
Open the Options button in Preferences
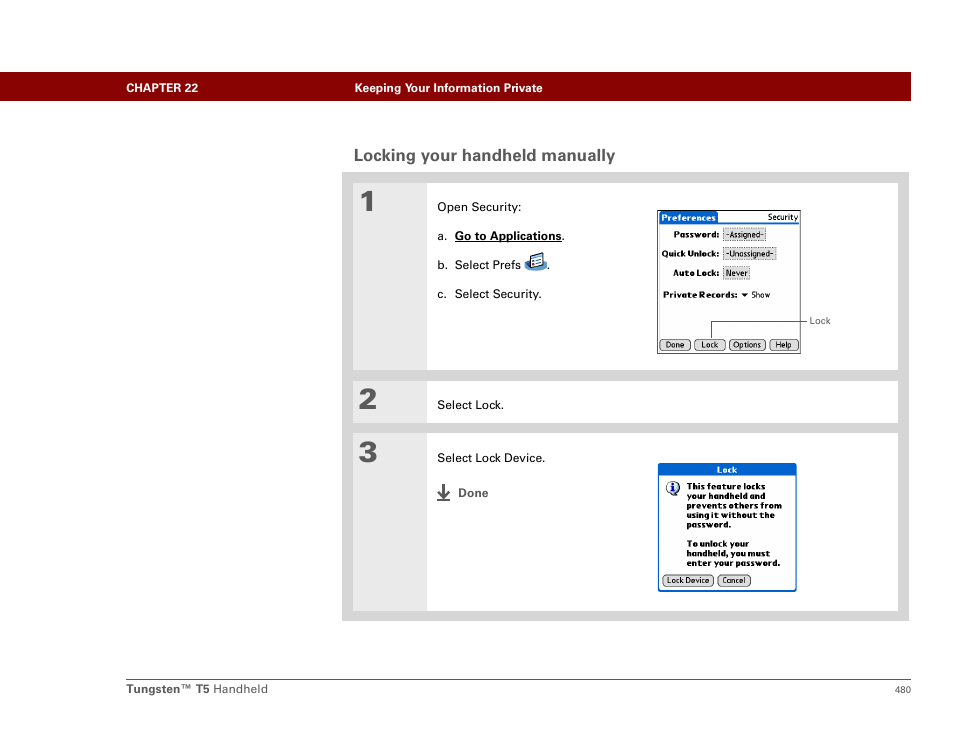(747, 345)
